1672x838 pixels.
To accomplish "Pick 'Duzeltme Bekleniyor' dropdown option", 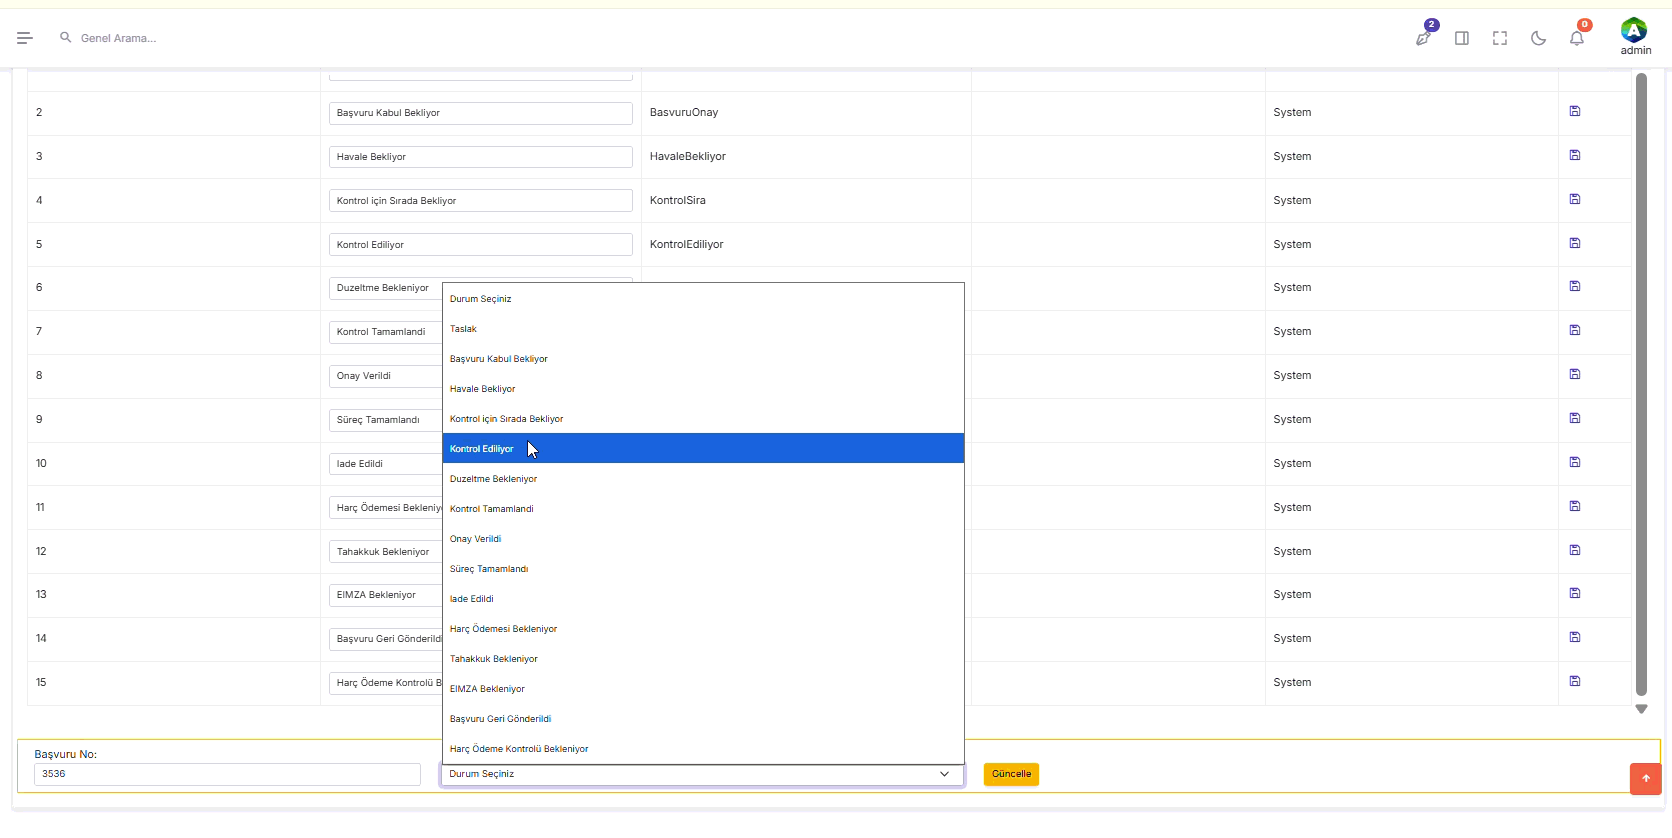I will coord(703,479).
